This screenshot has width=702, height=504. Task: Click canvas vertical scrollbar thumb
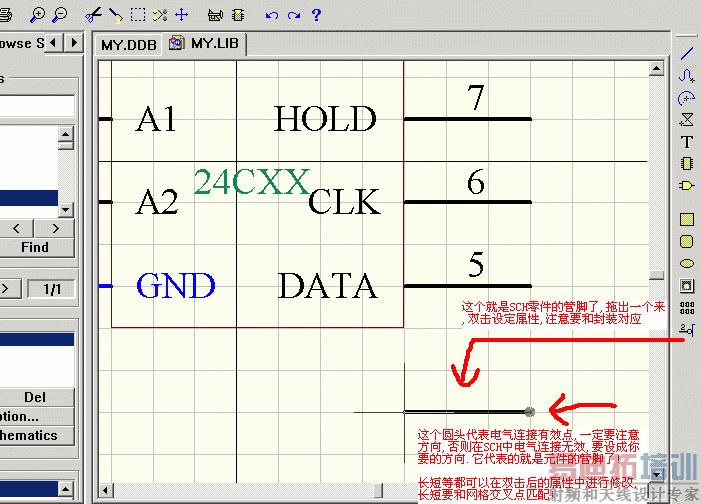pos(656,275)
